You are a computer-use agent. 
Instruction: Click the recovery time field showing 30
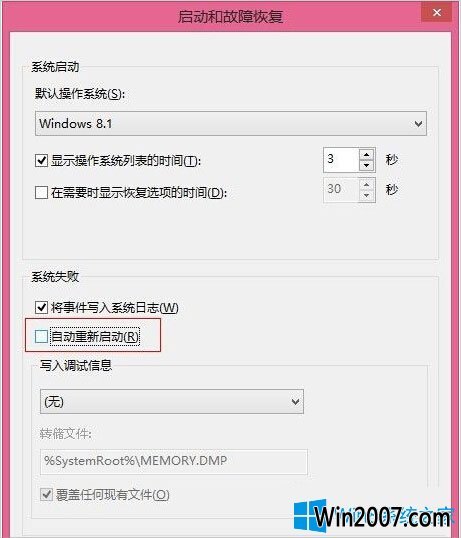[341, 189]
